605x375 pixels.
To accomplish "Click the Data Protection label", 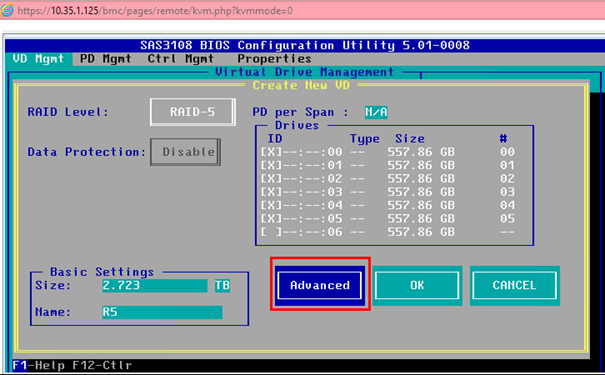I will [x=87, y=152].
